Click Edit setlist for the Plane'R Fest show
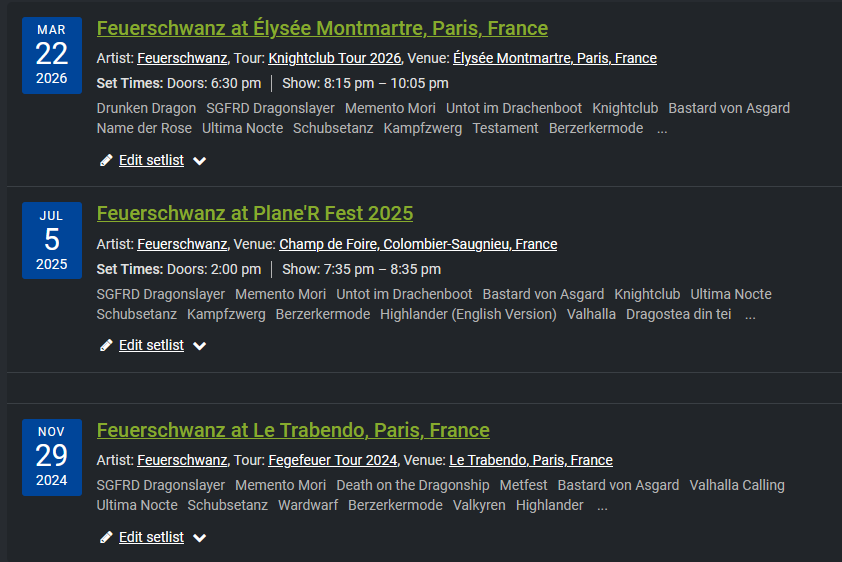The width and height of the screenshot is (842, 562). (x=151, y=345)
